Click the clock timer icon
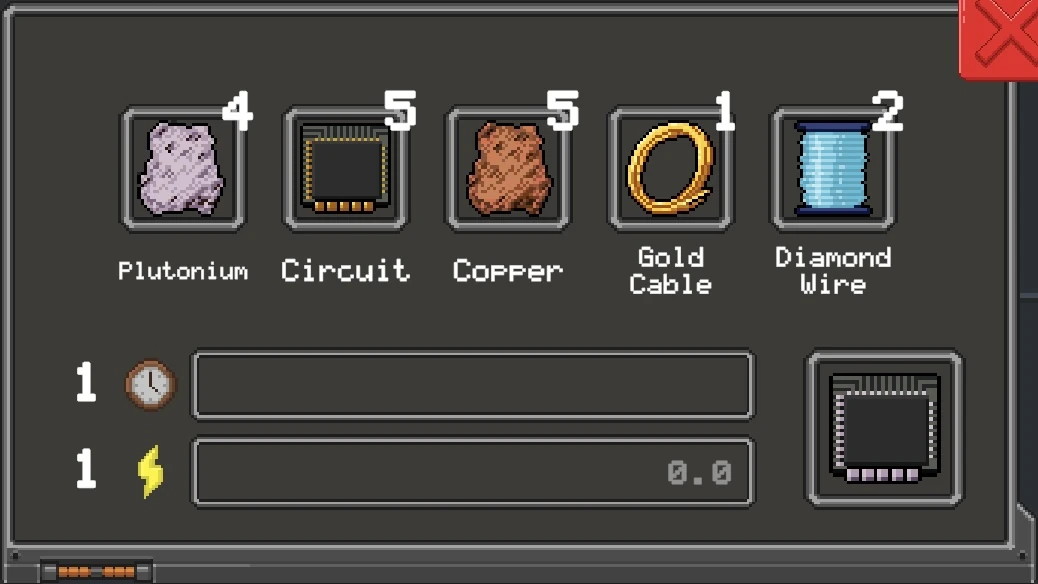This screenshot has width=1038, height=584. point(151,385)
